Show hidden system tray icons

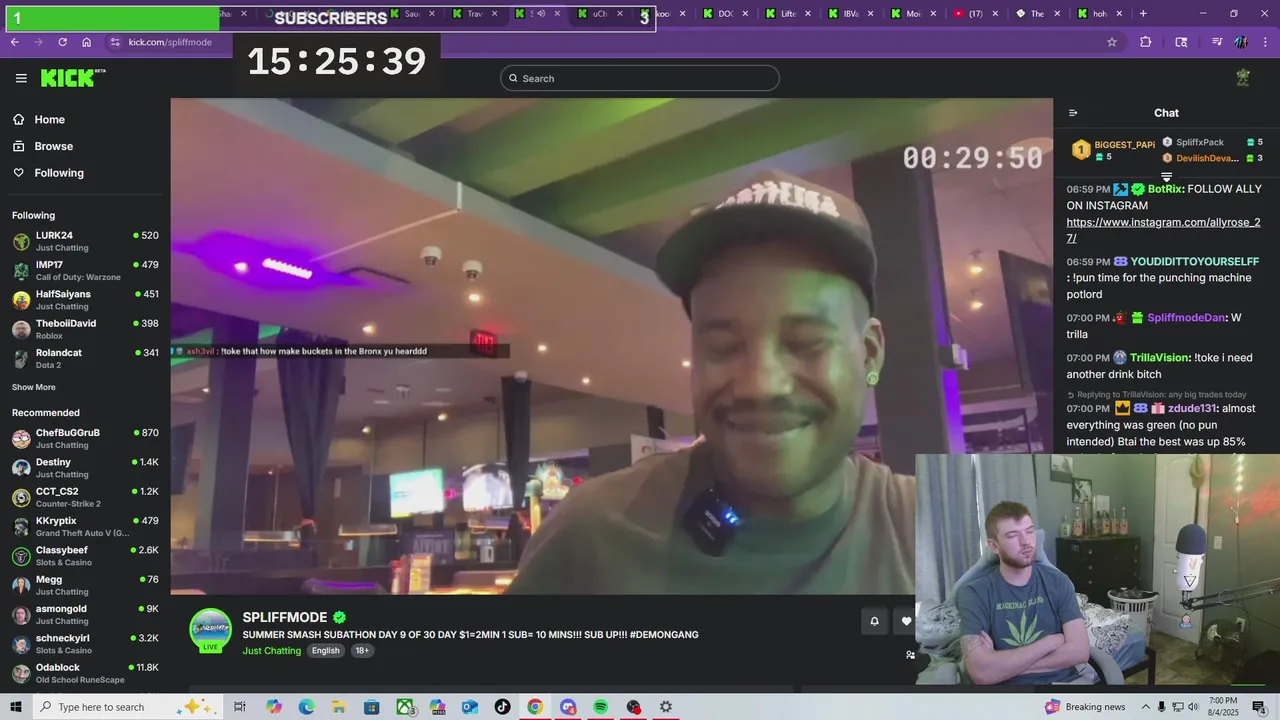coord(1146,707)
